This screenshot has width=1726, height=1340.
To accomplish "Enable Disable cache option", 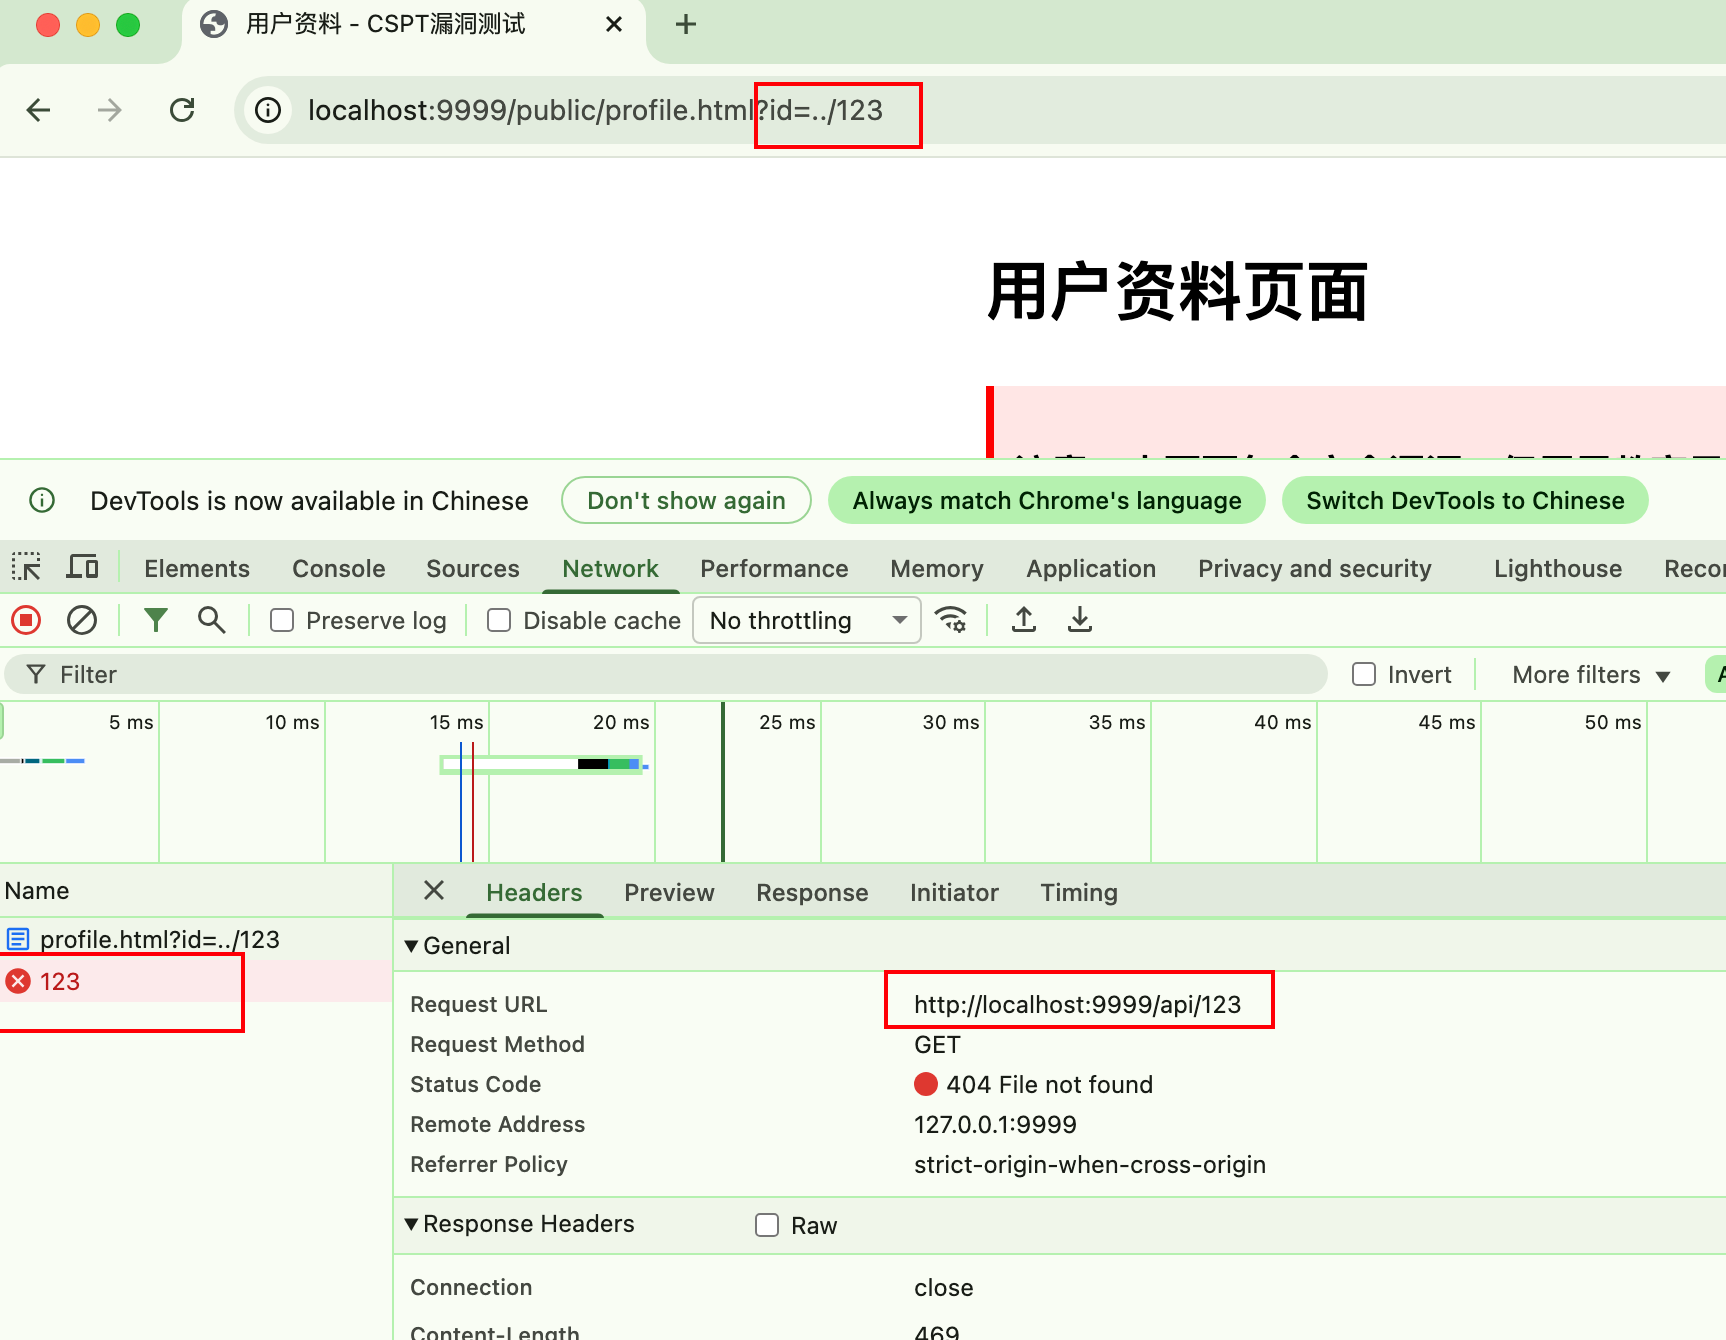I will tap(498, 620).
